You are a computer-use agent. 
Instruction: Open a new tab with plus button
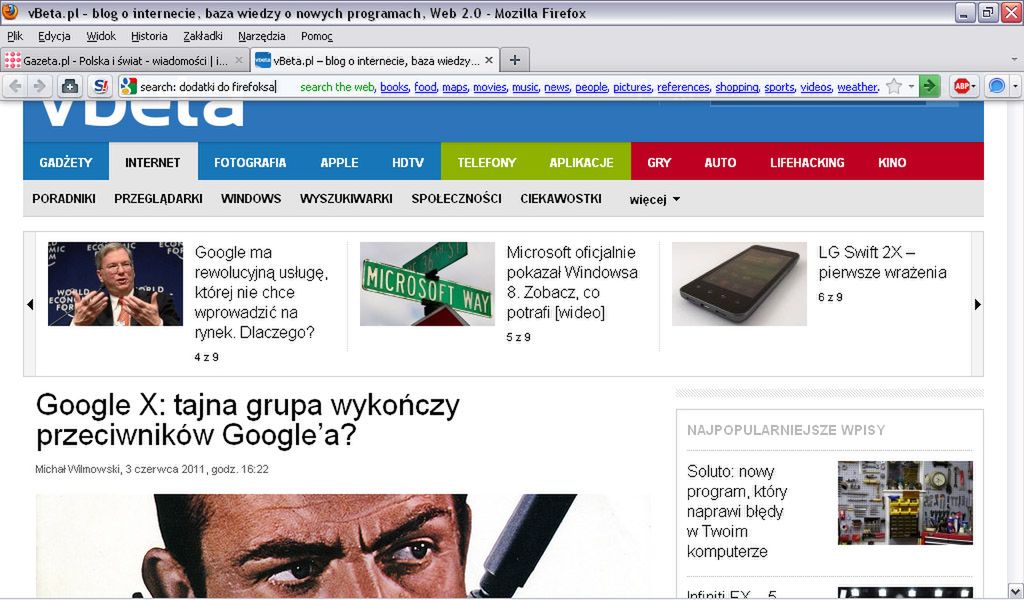pyautogui.click(x=515, y=60)
